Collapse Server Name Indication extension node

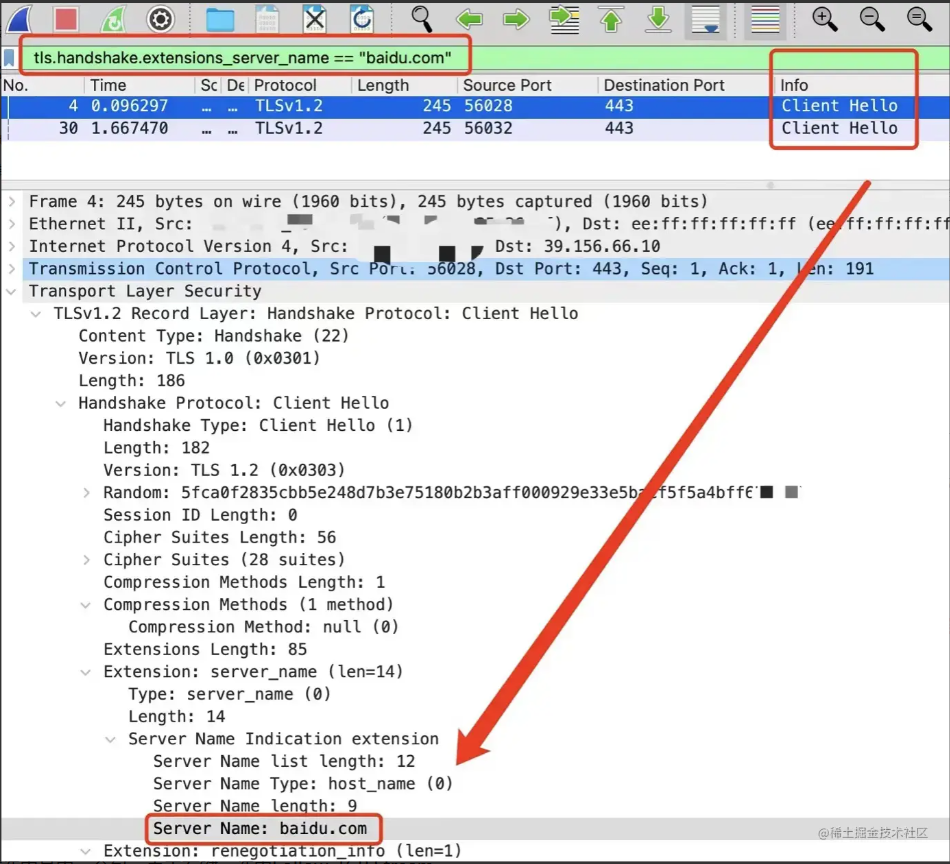point(111,739)
